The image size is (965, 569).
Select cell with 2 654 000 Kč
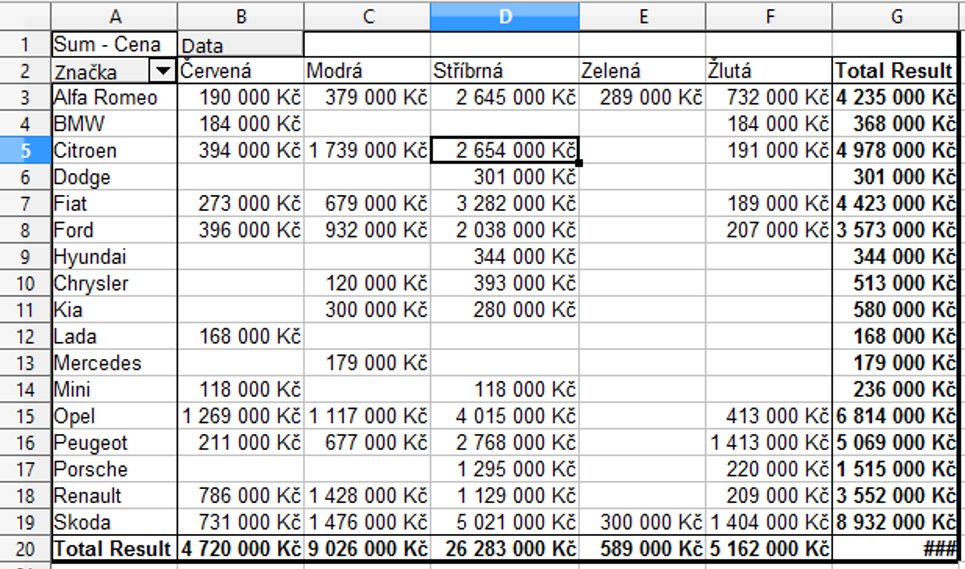[505, 151]
